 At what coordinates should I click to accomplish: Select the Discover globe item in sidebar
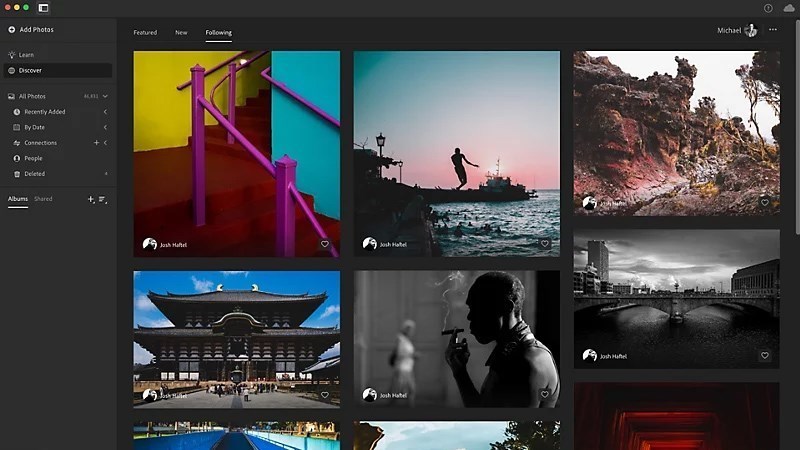click(58, 70)
